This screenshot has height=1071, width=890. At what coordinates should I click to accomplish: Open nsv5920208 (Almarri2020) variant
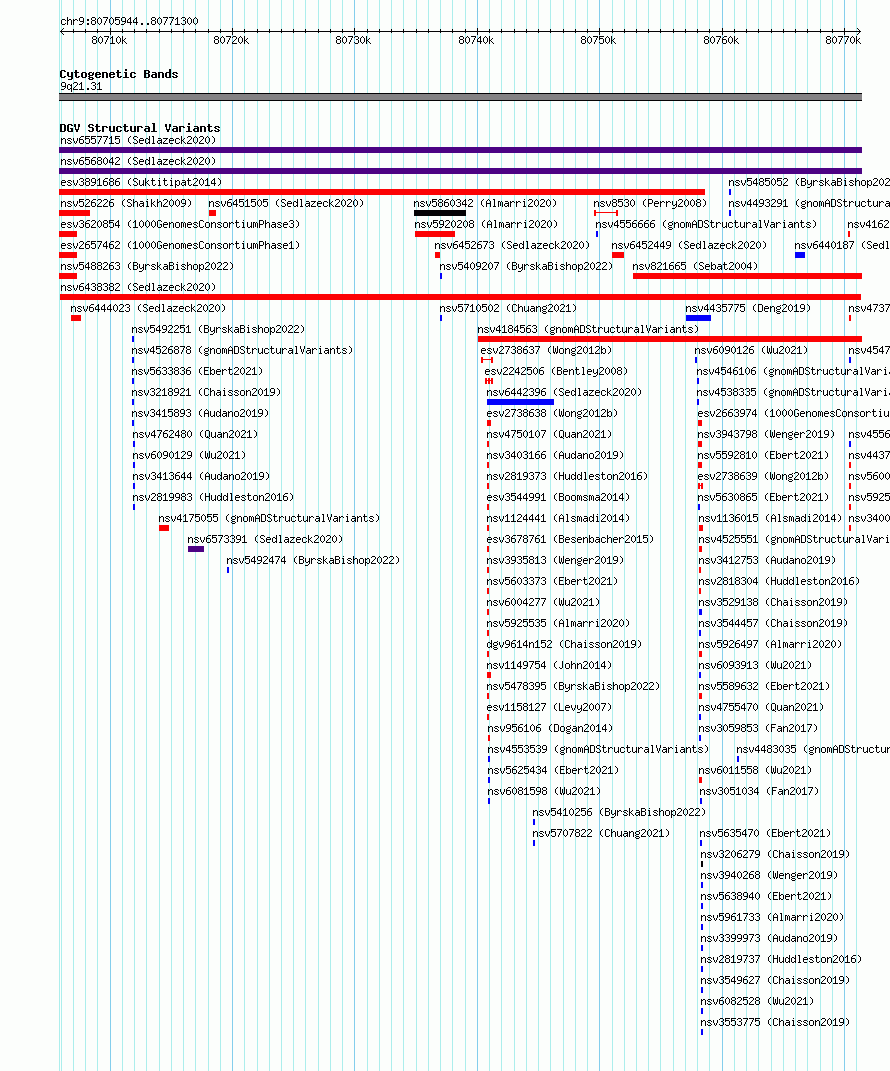point(486,224)
